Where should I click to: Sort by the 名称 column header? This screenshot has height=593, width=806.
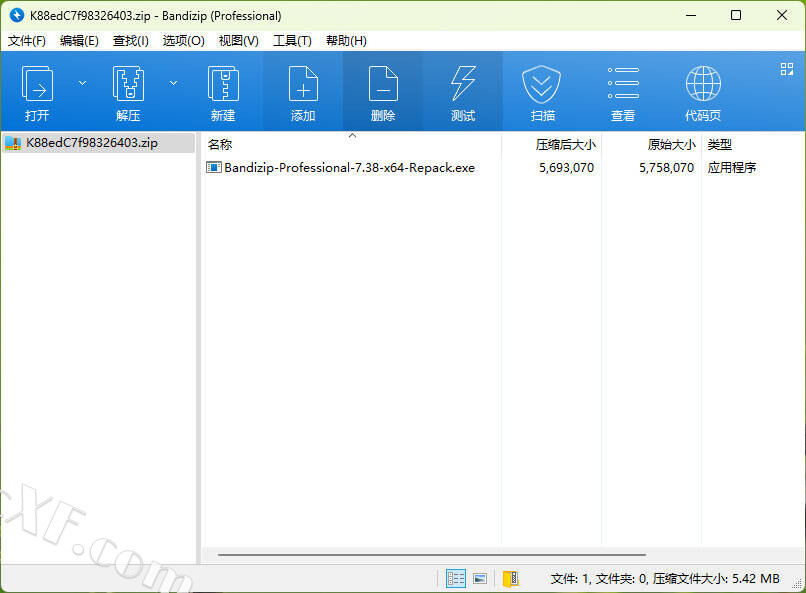tap(352, 144)
